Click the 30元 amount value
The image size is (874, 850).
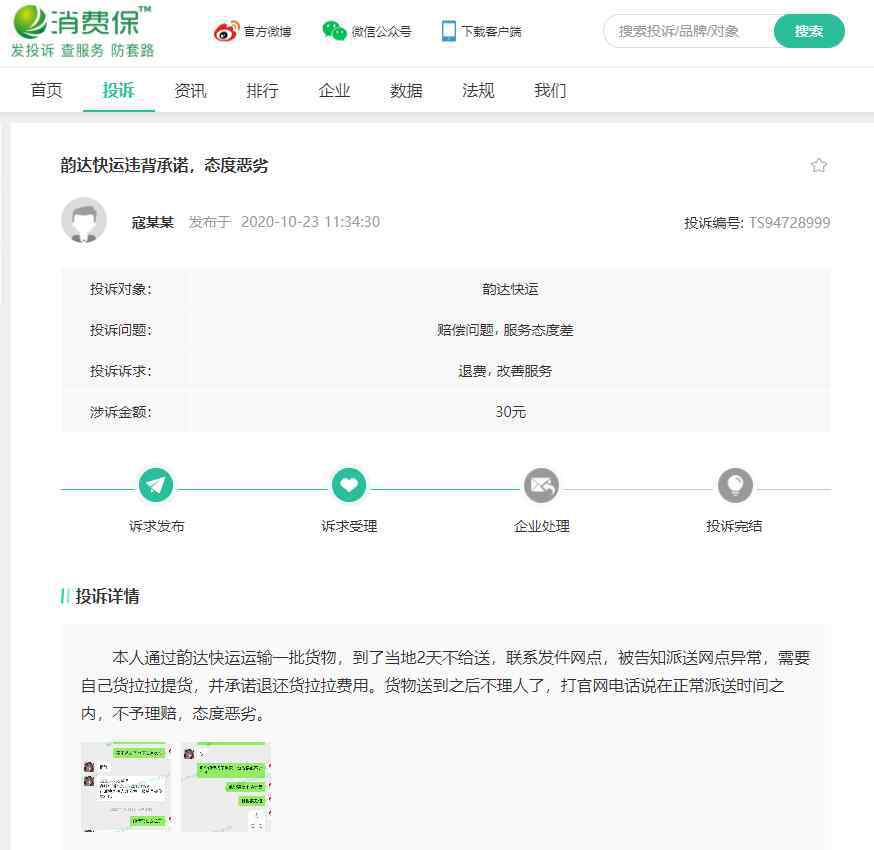point(511,412)
